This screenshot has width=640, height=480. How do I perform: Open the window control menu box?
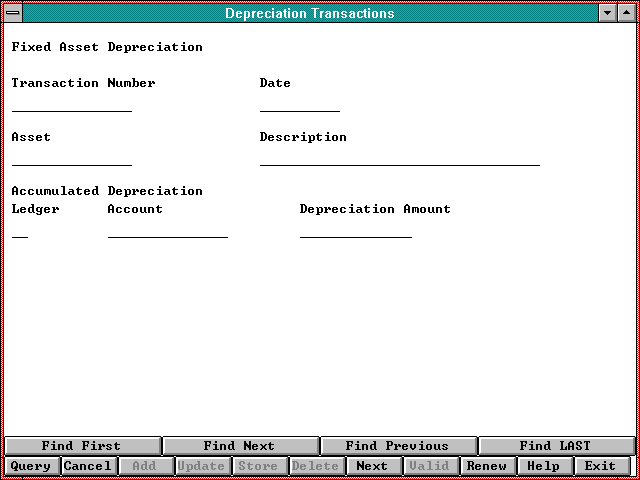coord(12,13)
